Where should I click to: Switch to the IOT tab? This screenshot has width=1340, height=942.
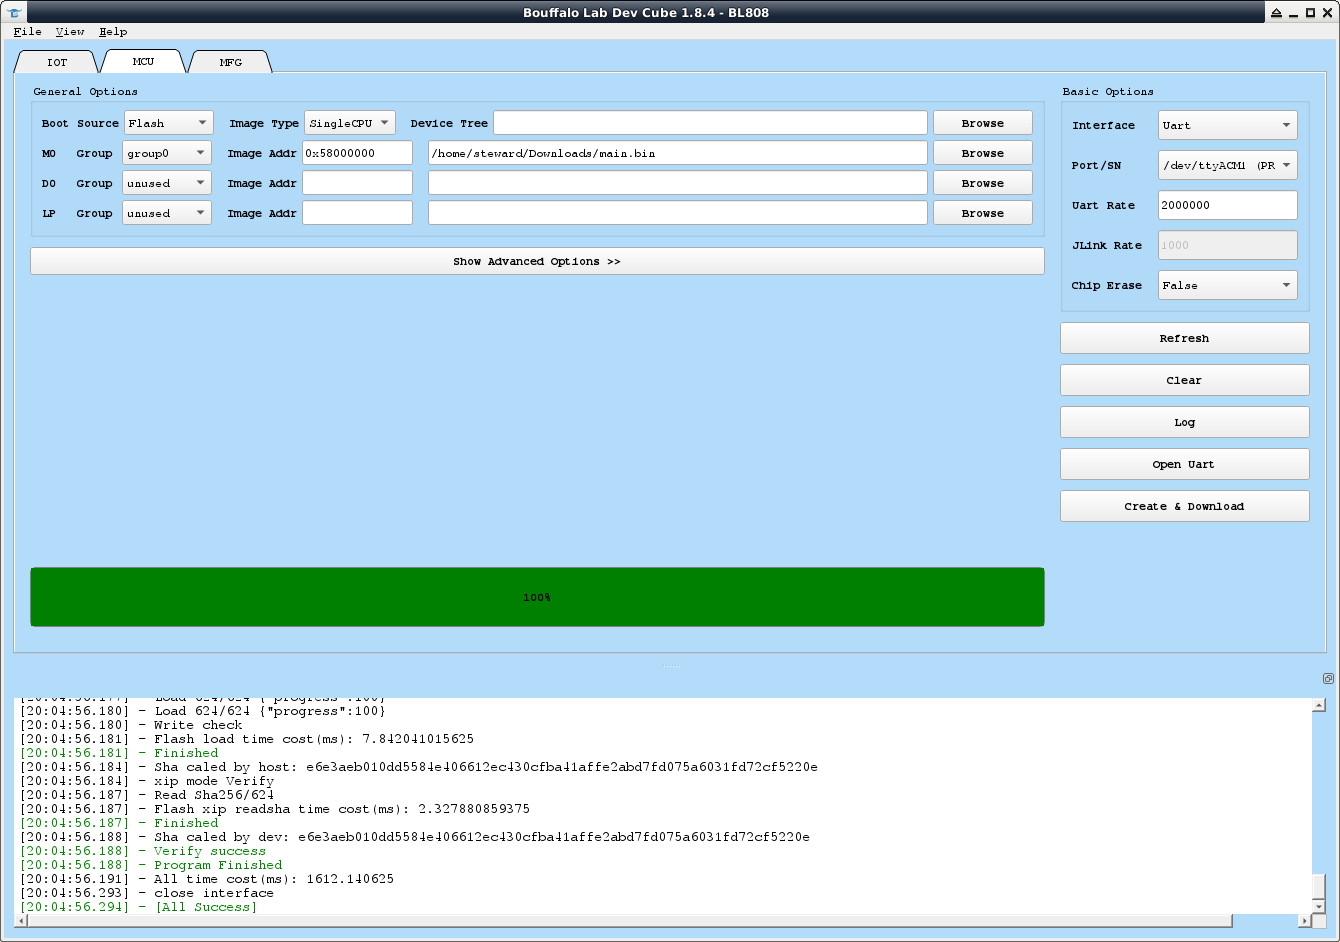[x=57, y=62]
